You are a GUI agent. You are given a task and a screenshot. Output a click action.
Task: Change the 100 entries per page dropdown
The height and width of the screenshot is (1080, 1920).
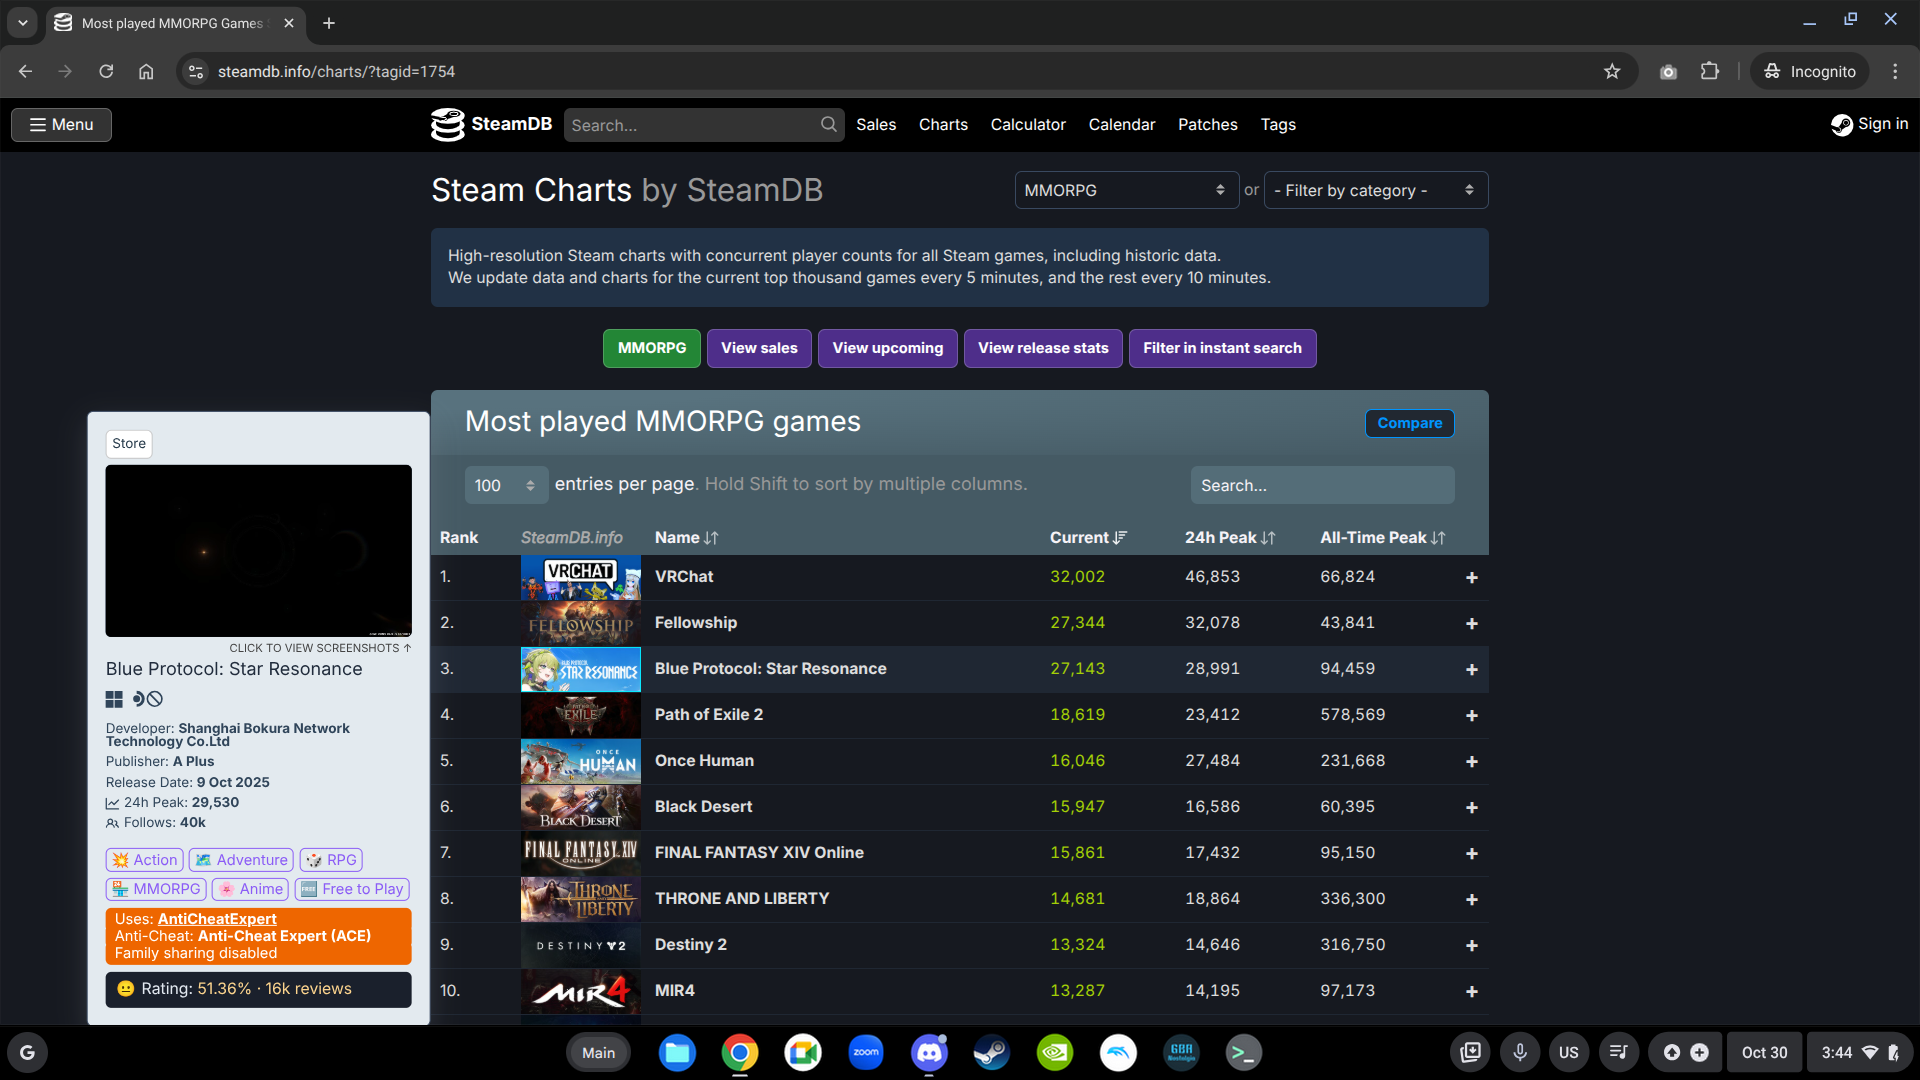pyautogui.click(x=506, y=485)
